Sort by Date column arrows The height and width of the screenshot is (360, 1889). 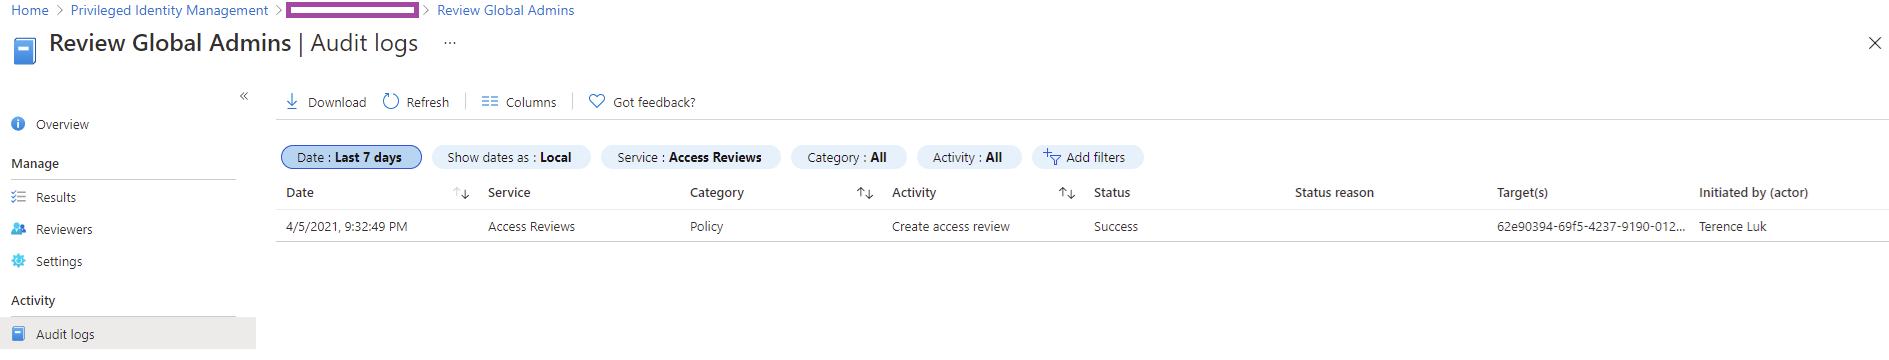[461, 193]
